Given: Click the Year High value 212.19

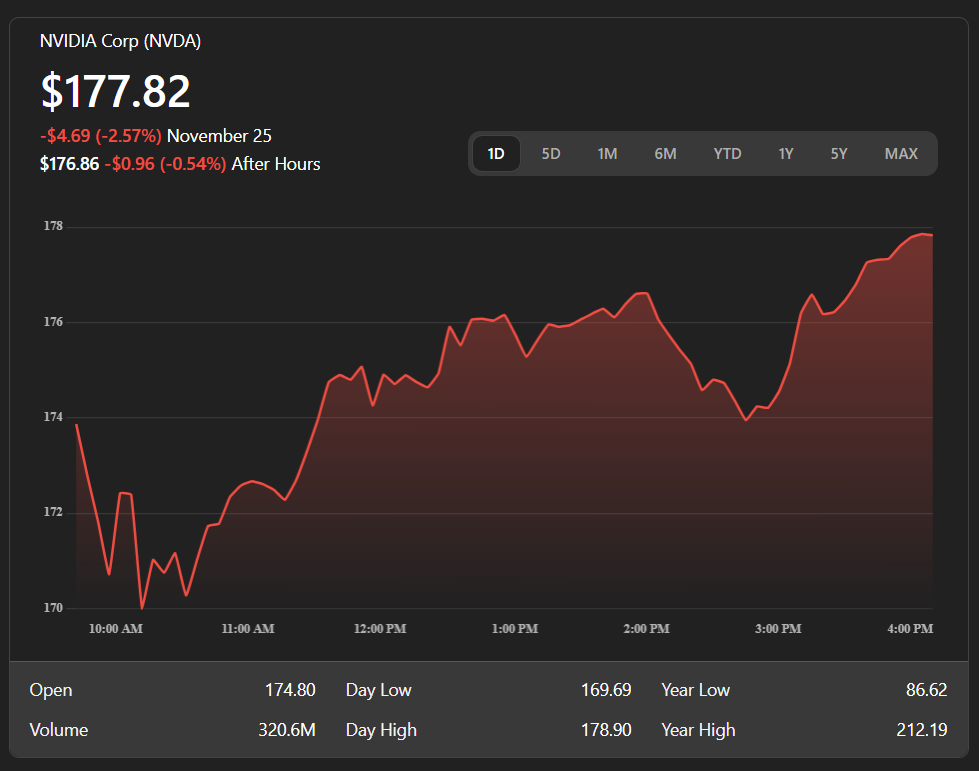Looking at the screenshot, I should pos(921,730).
